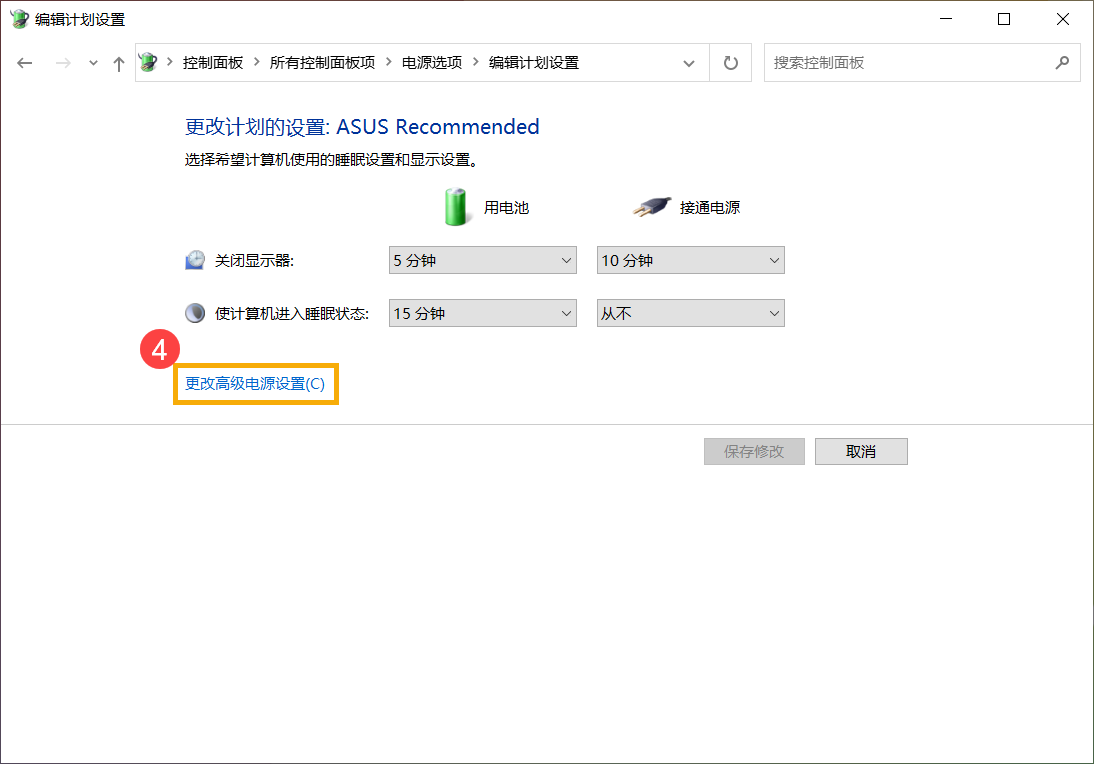Click the sleep icon beside 使计算机进入睡眠状态
Viewport: 1094px width, 764px height.
click(x=194, y=312)
